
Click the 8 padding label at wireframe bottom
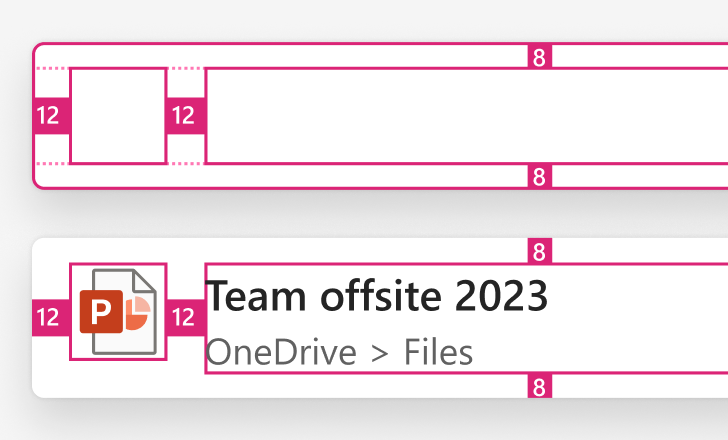coord(540,176)
